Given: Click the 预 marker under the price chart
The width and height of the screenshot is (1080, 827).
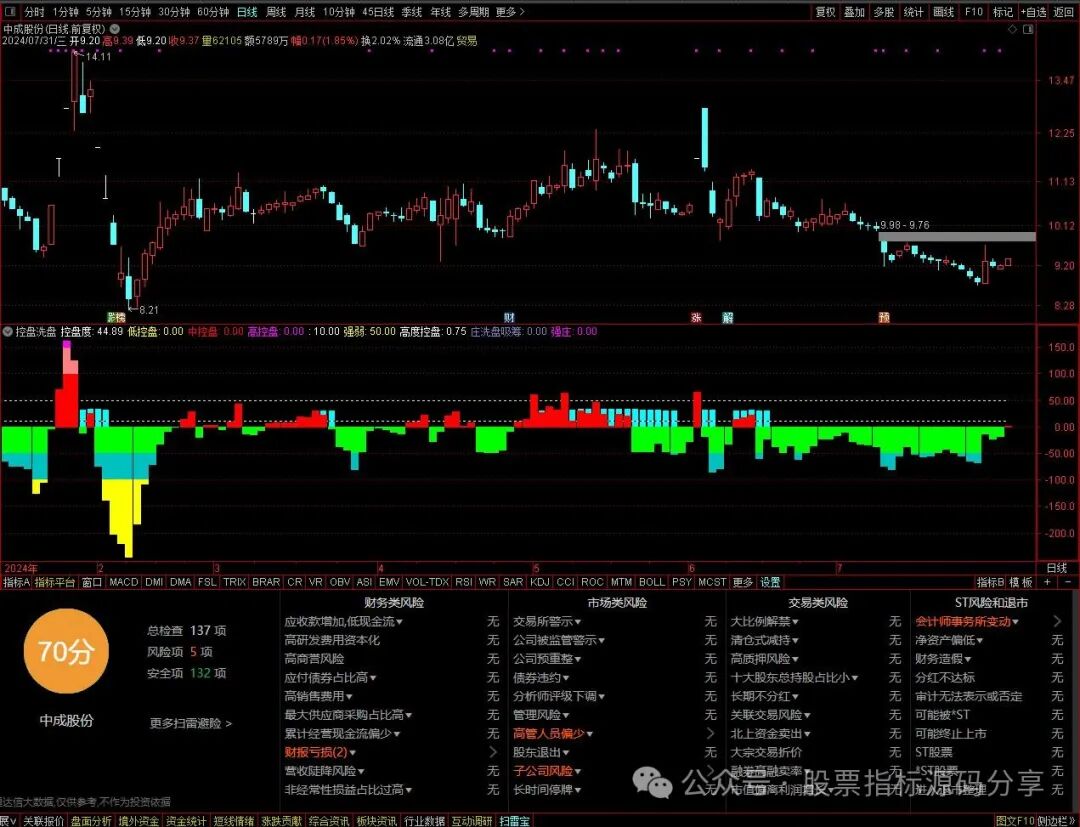Looking at the screenshot, I should coord(884,317).
